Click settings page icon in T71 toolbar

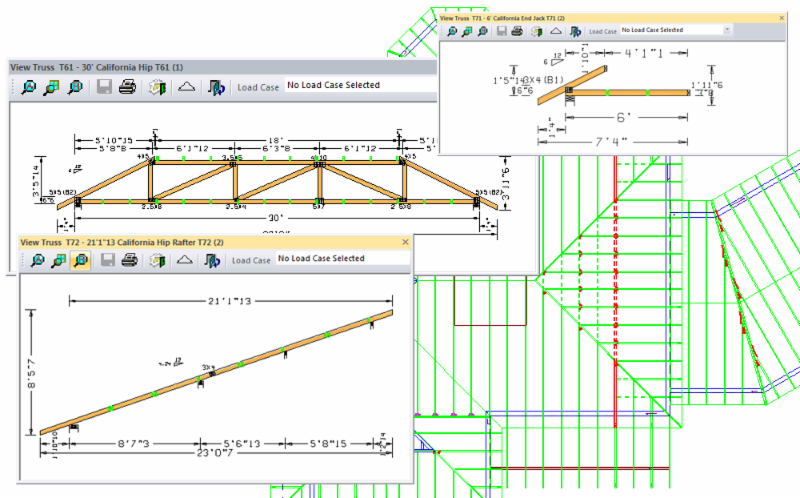tap(536, 31)
